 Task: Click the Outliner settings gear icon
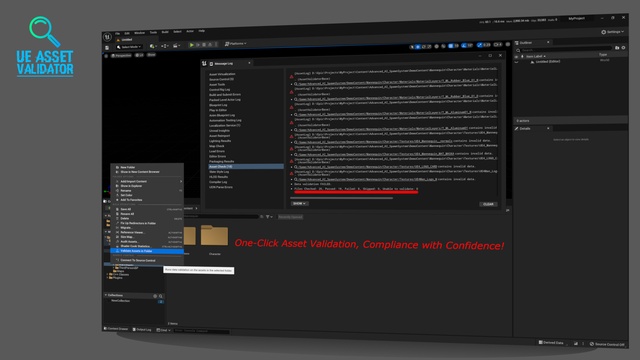point(623,48)
